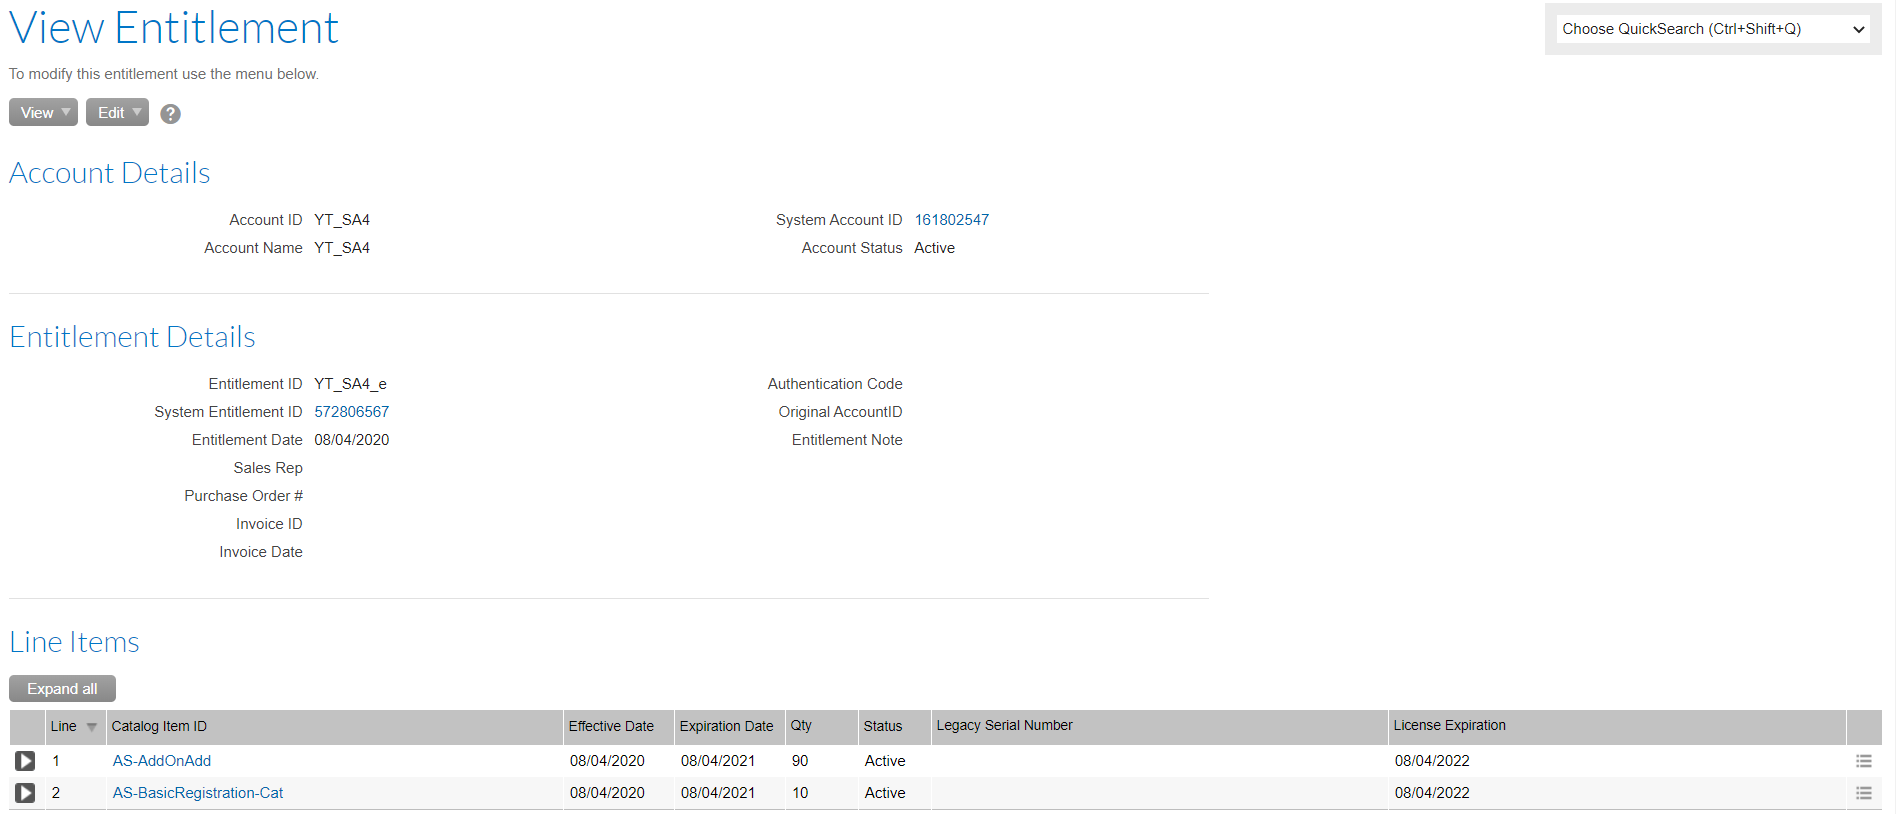Click the Expiration Date column header

[730, 727]
